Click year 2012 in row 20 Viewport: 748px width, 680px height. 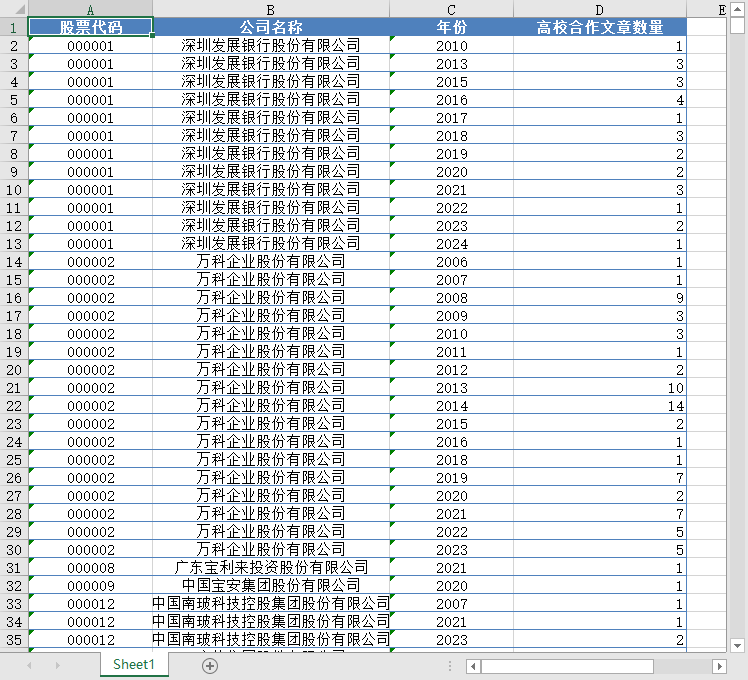pyautogui.click(x=451, y=370)
